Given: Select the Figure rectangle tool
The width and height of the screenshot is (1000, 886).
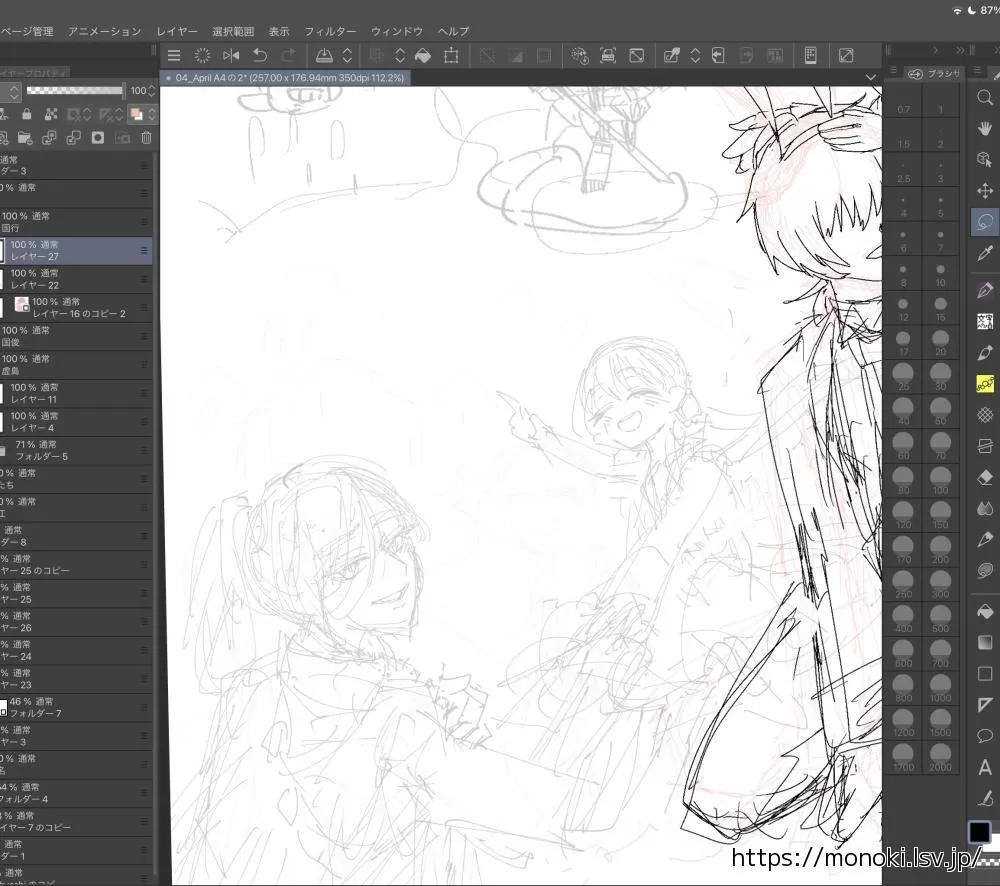Looking at the screenshot, I should click(x=985, y=674).
